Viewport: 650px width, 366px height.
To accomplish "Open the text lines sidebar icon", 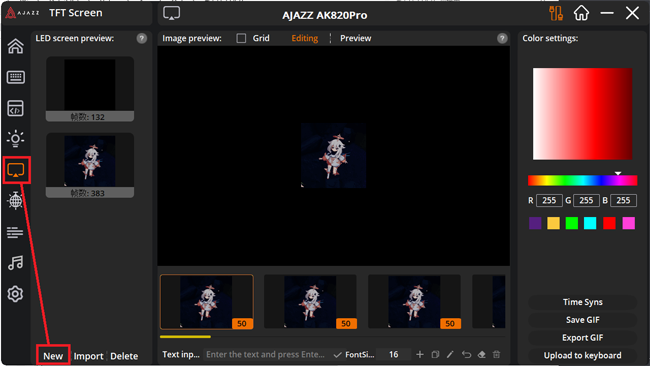I will click(15, 232).
